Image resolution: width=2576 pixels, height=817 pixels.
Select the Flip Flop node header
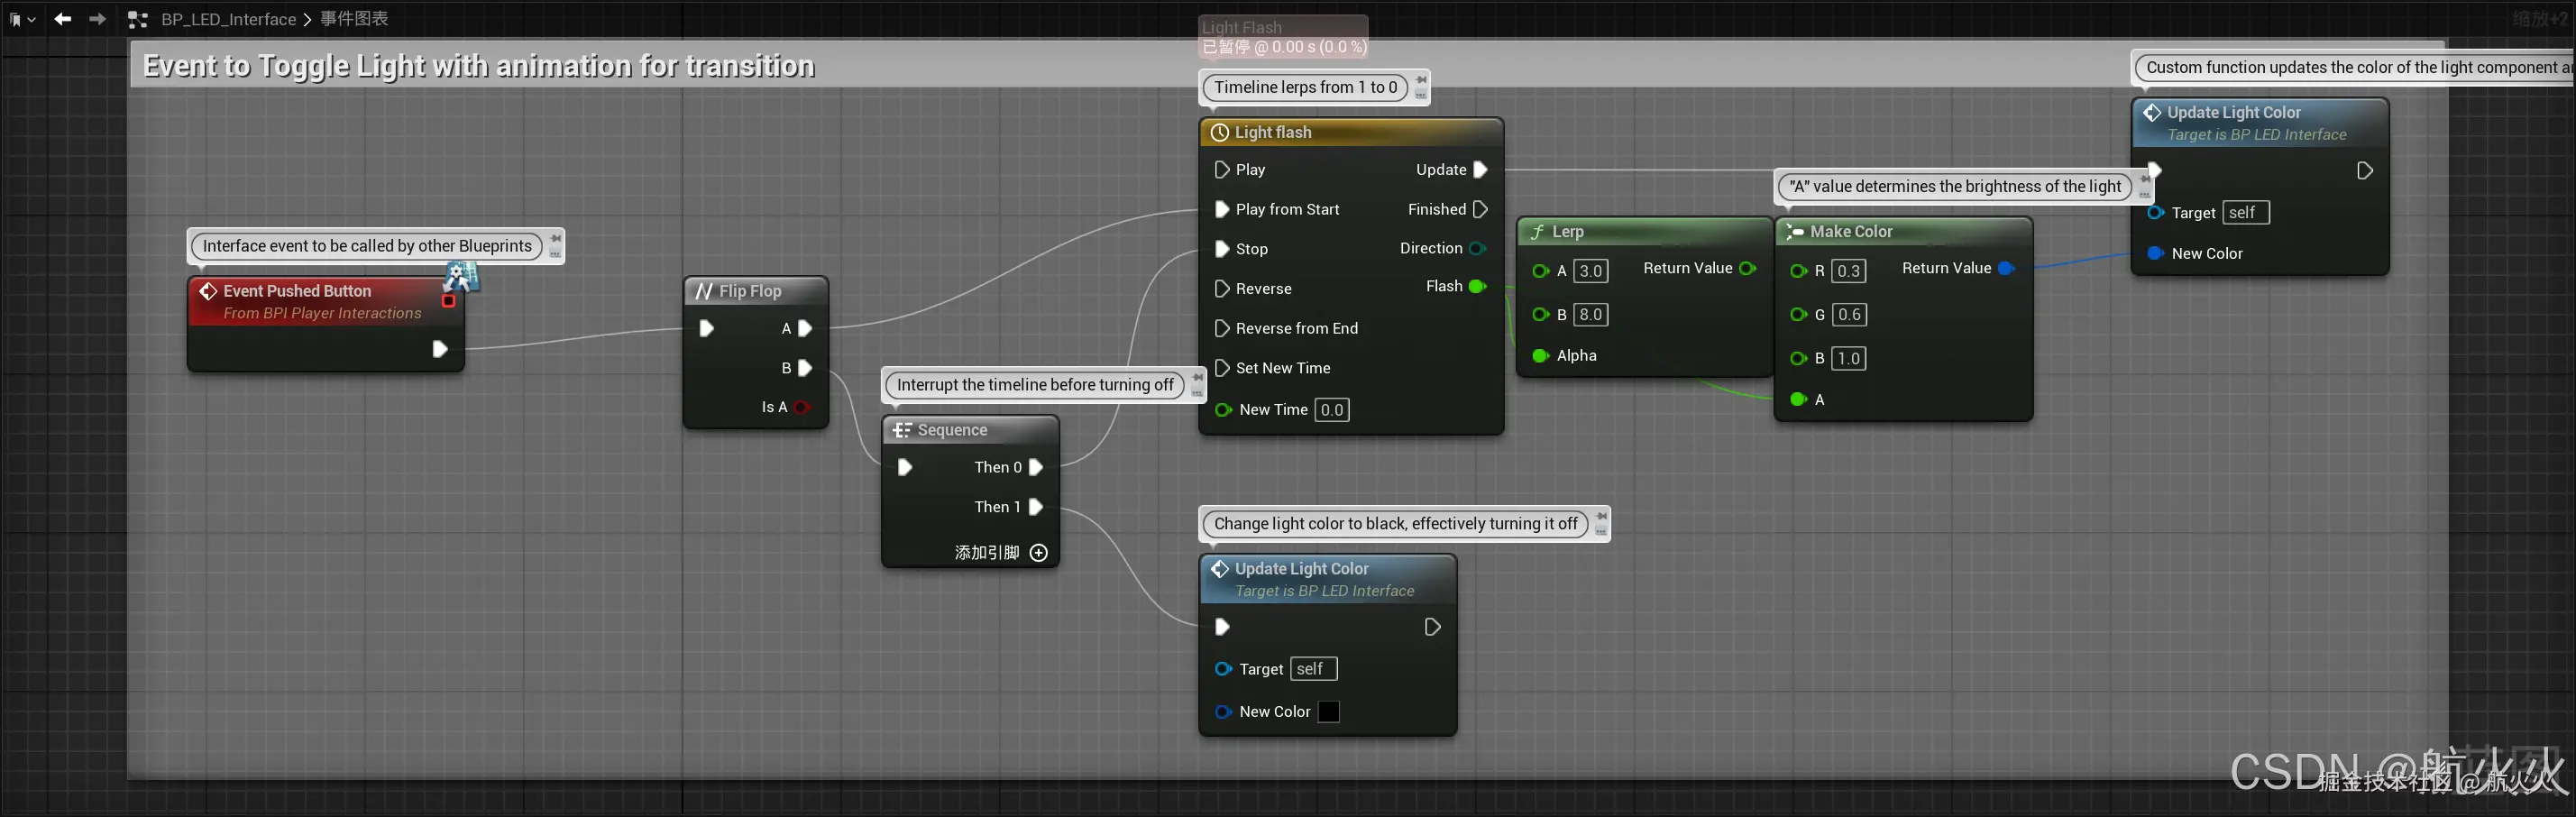(756, 291)
